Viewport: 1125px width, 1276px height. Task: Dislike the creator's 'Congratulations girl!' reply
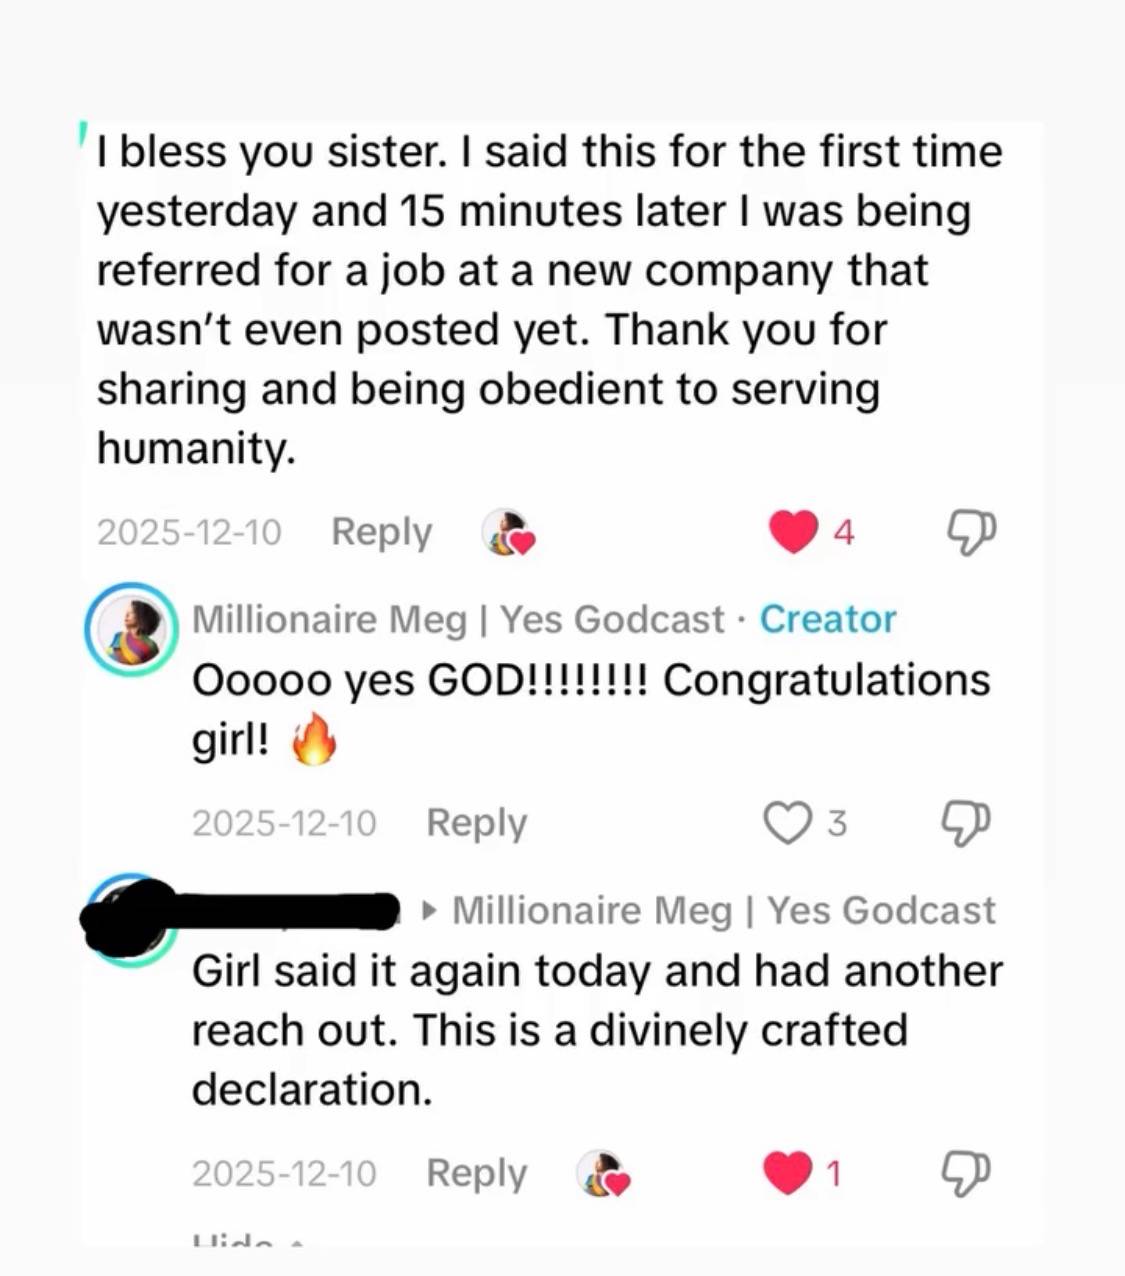pos(967,822)
